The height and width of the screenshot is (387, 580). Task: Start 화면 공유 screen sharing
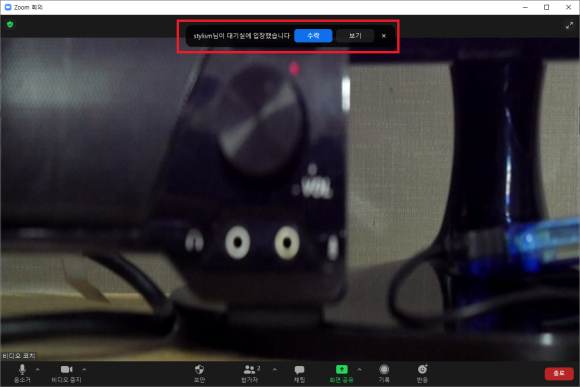click(341, 373)
